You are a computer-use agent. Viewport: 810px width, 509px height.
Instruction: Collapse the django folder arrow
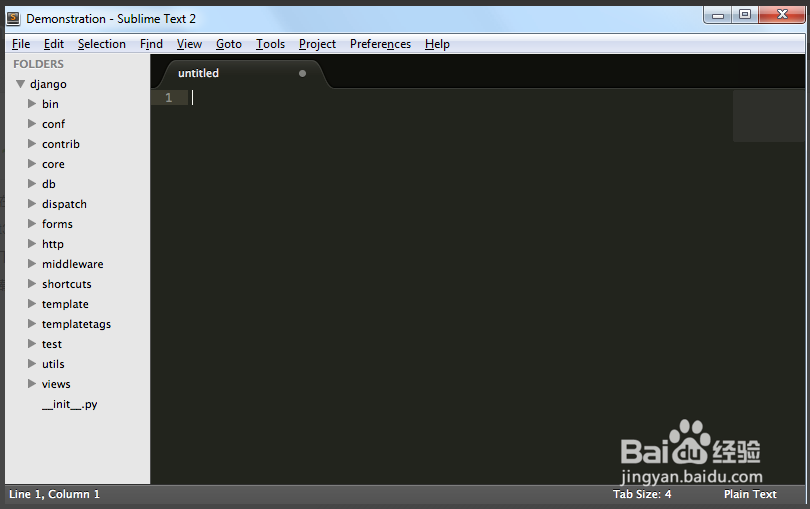[20, 84]
